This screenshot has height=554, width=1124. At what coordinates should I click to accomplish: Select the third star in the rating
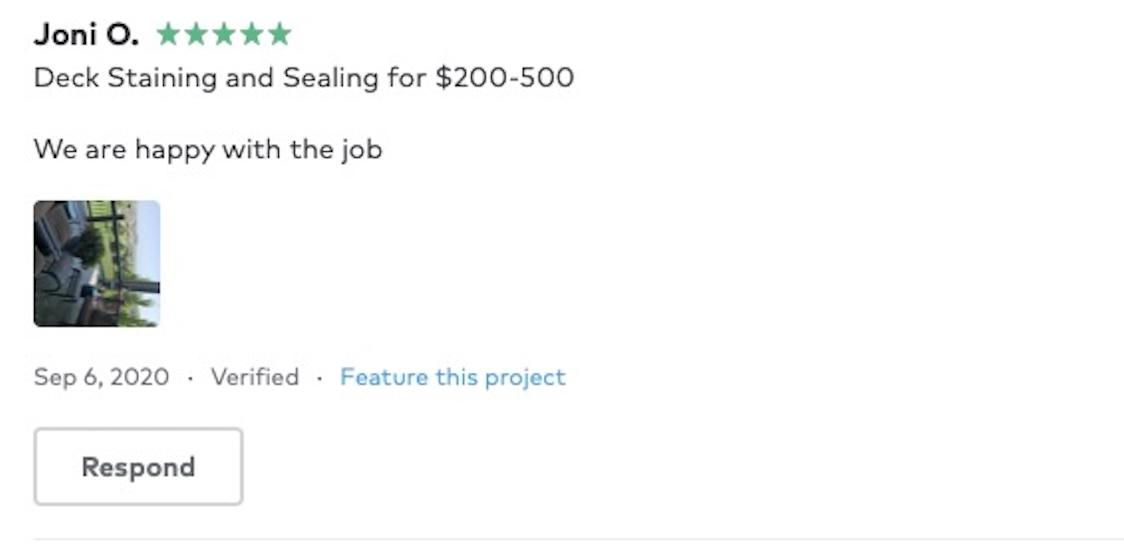tap(224, 35)
